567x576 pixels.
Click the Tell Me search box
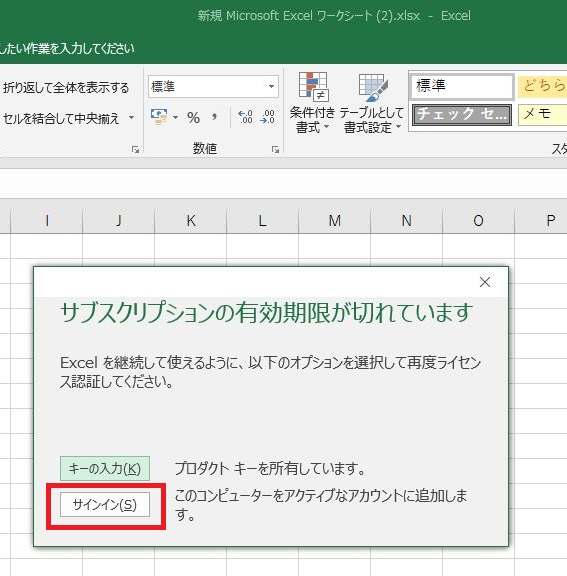coord(67,48)
